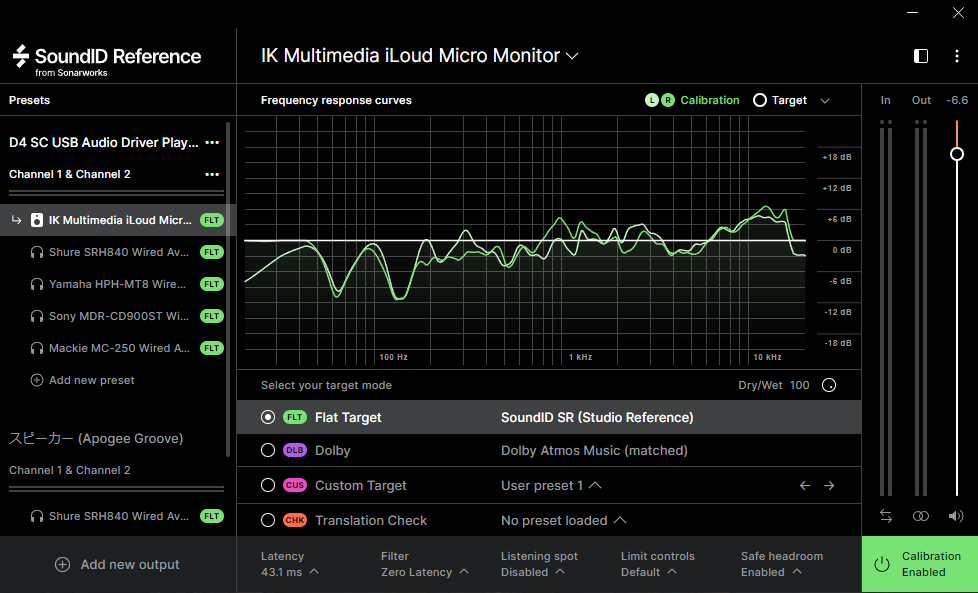Viewport: 978px width, 593px height.
Task: Select Shure SRH840 preset under Apogee Groove
Action: pos(118,516)
